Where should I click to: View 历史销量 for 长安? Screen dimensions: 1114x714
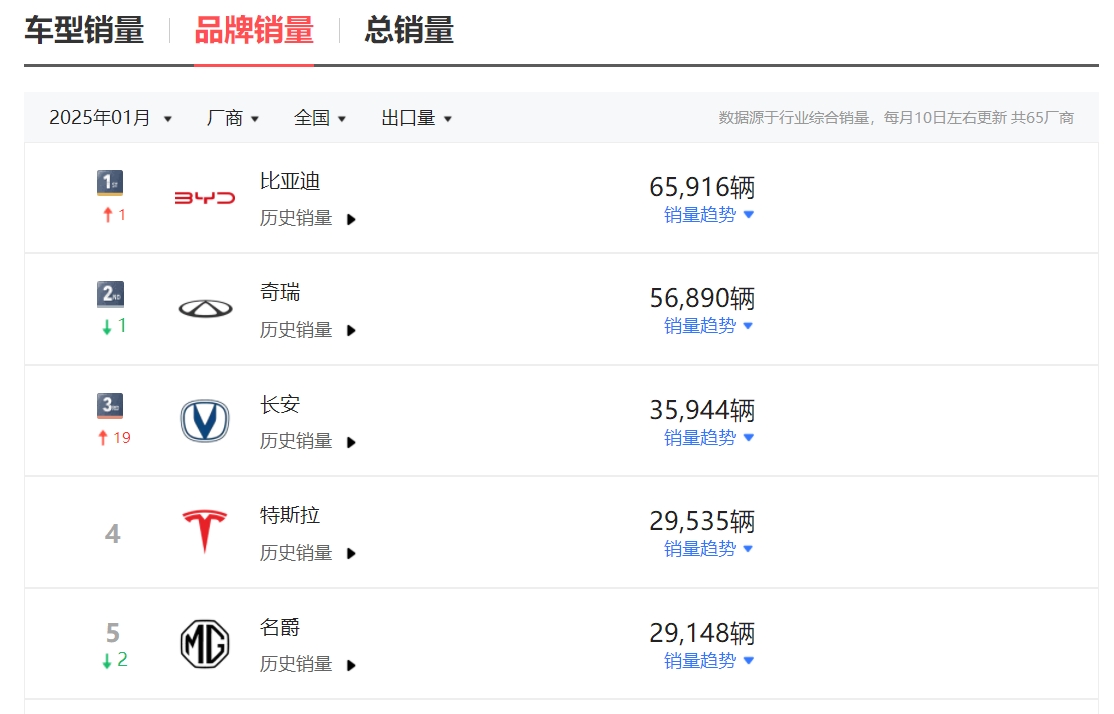click(296, 441)
